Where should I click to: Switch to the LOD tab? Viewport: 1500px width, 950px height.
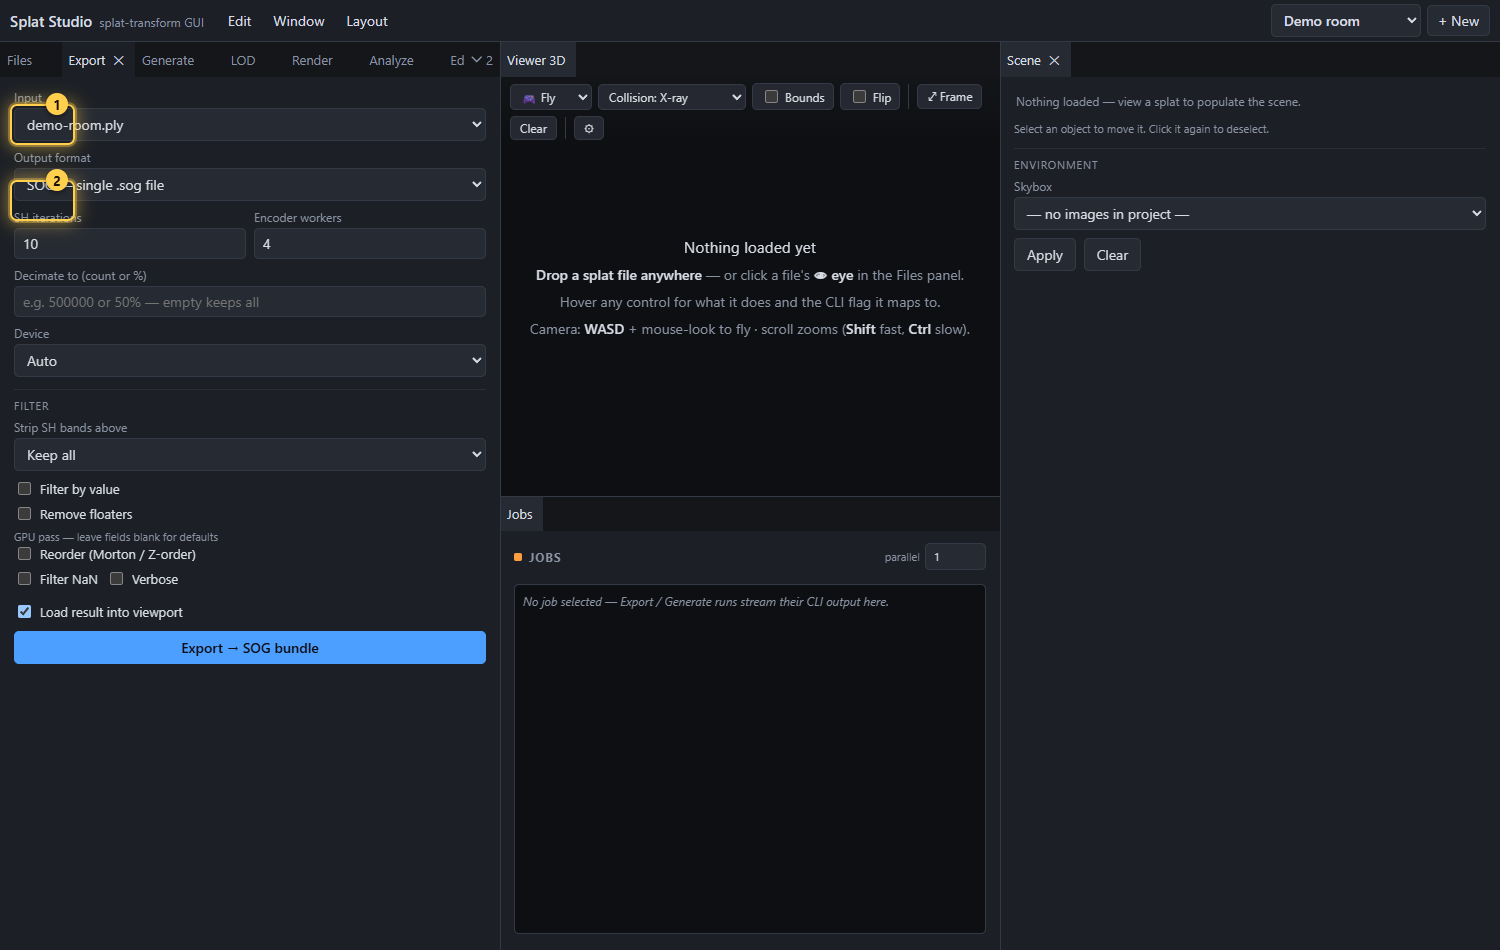click(x=243, y=60)
